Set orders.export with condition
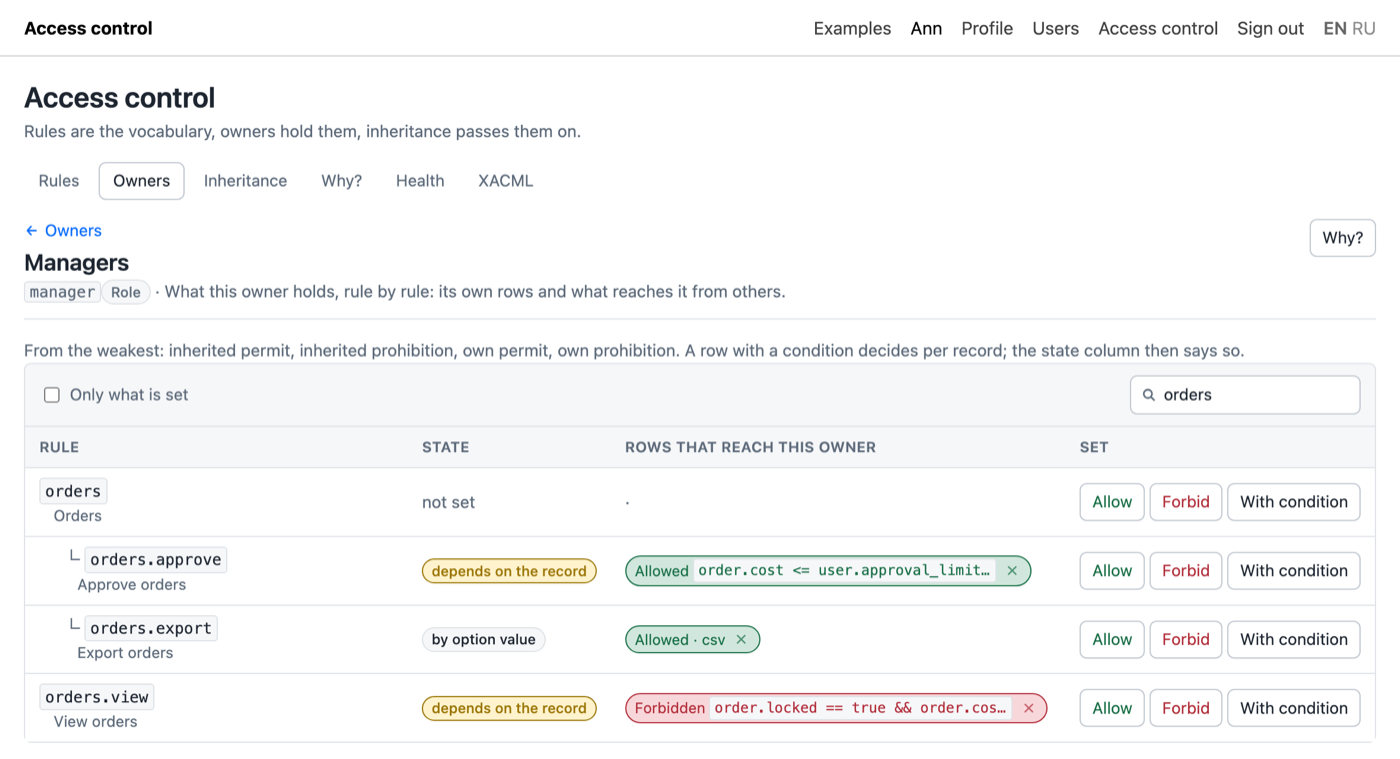The width and height of the screenshot is (1400, 759). (x=1294, y=640)
